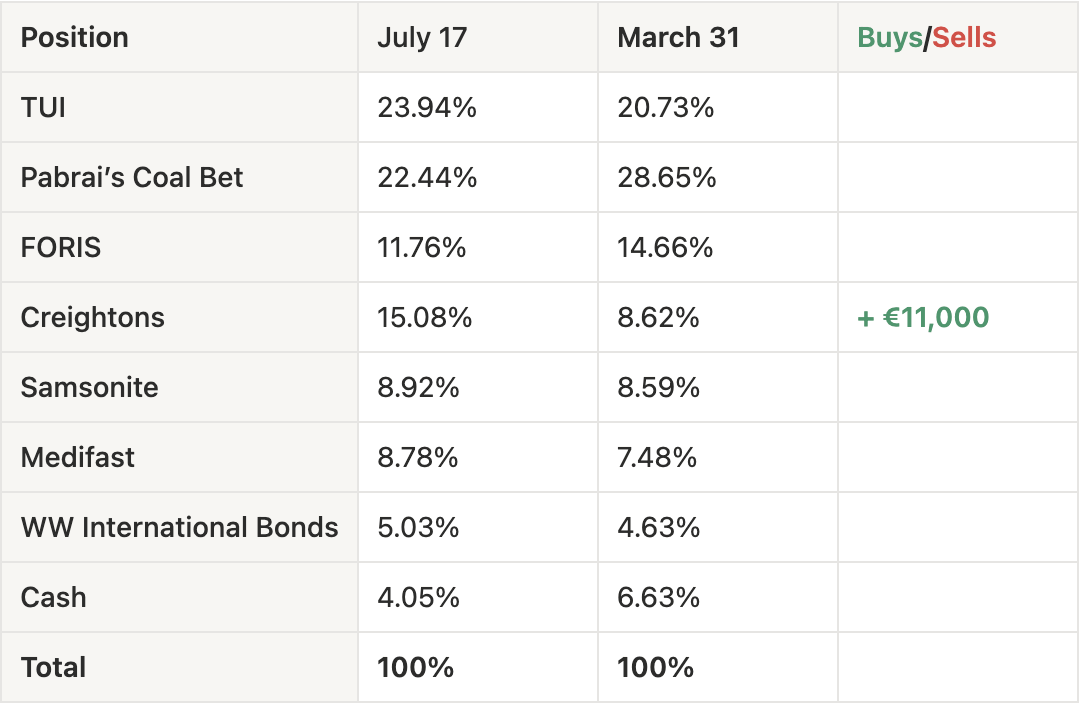This screenshot has height=704, width=1080.
Task: Select the Total row label
Action: click(53, 667)
